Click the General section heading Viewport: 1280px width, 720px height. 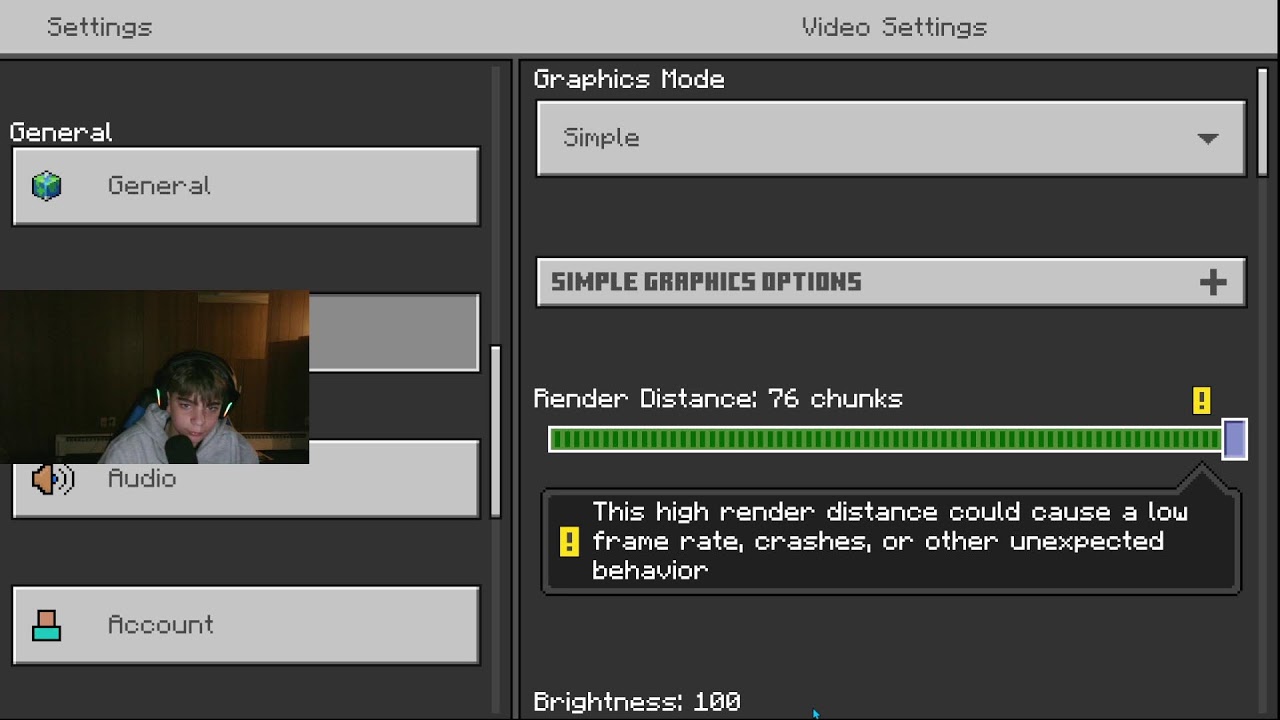[x=61, y=132]
